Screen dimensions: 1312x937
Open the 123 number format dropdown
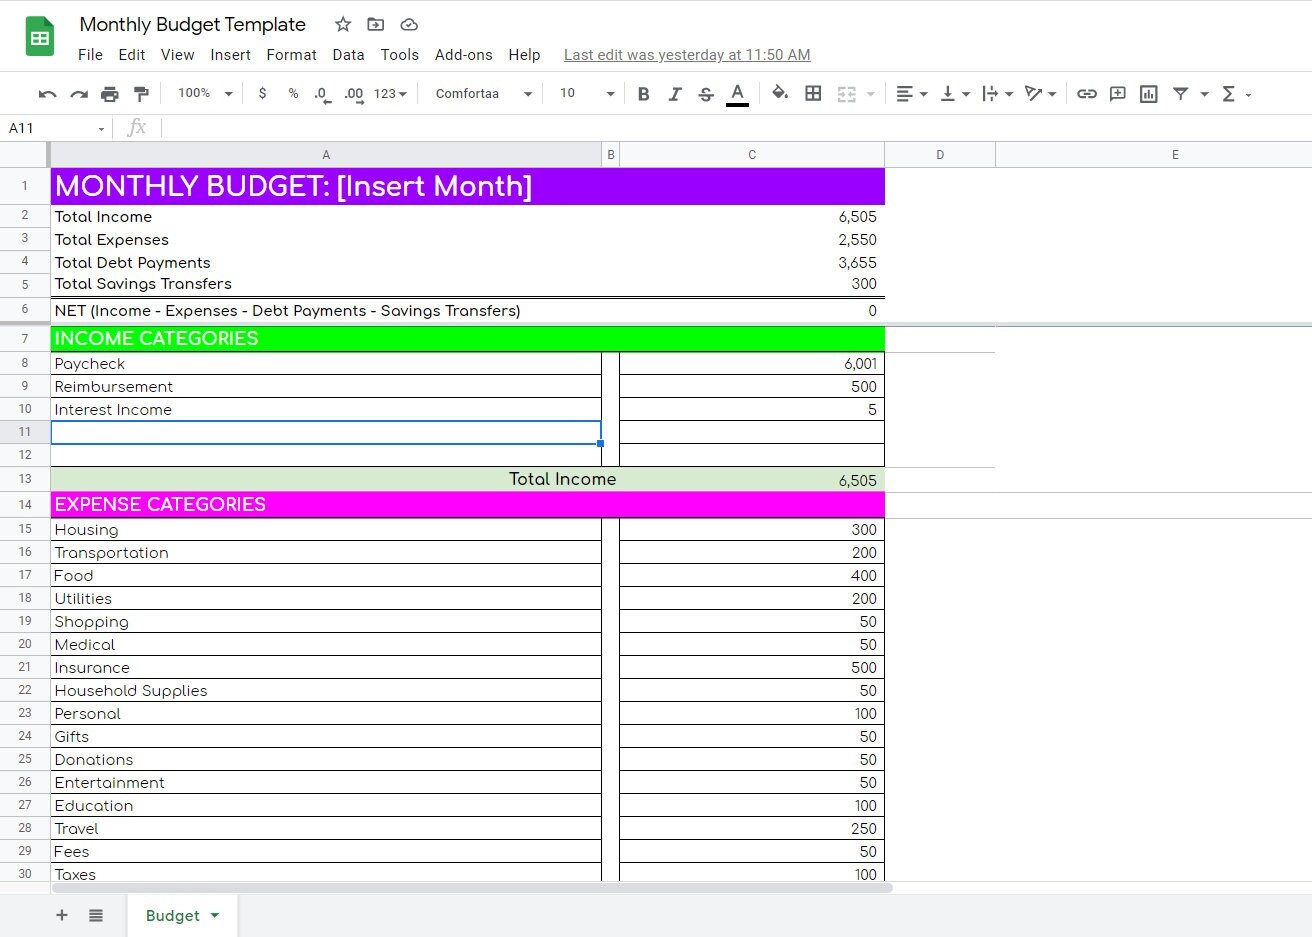pos(390,94)
